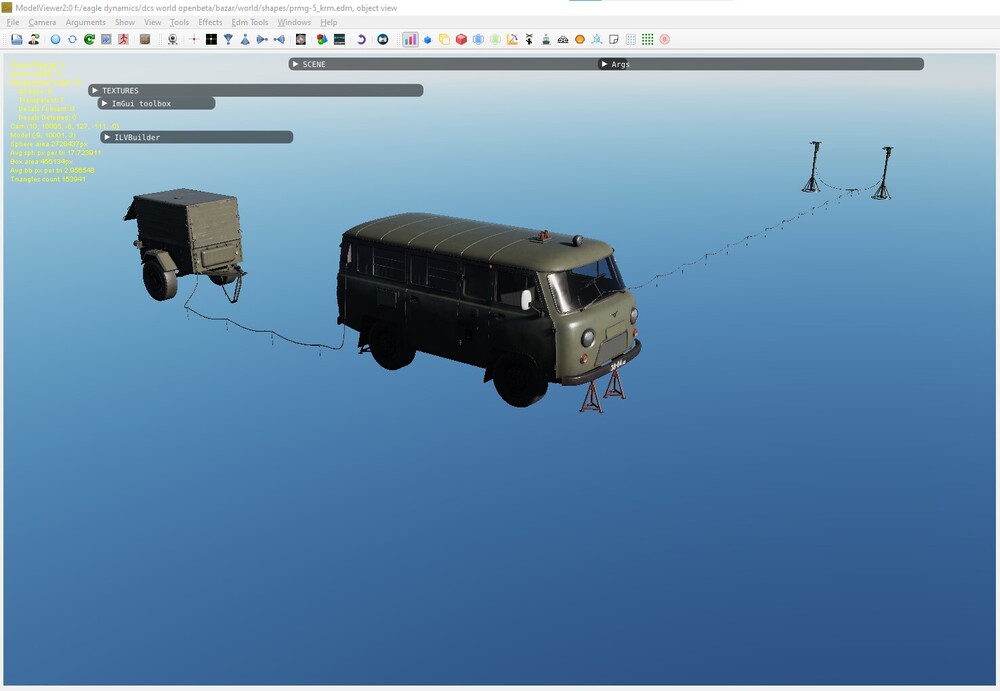The width and height of the screenshot is (1000, 691).
Task: Open the Camera menu
Action: pyautogui.click(x=42, y=22)
